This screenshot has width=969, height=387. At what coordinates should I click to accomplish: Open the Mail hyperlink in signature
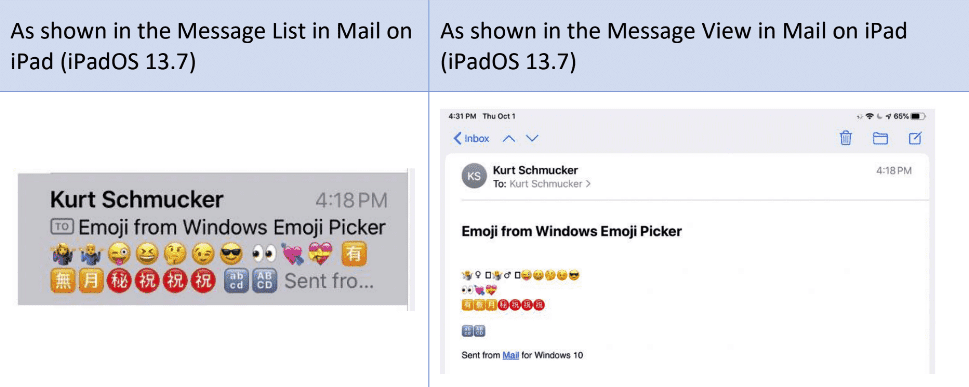[510, 355]
